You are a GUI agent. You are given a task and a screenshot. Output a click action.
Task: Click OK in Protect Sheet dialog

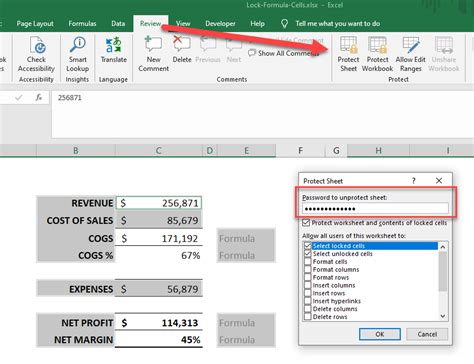380,334
